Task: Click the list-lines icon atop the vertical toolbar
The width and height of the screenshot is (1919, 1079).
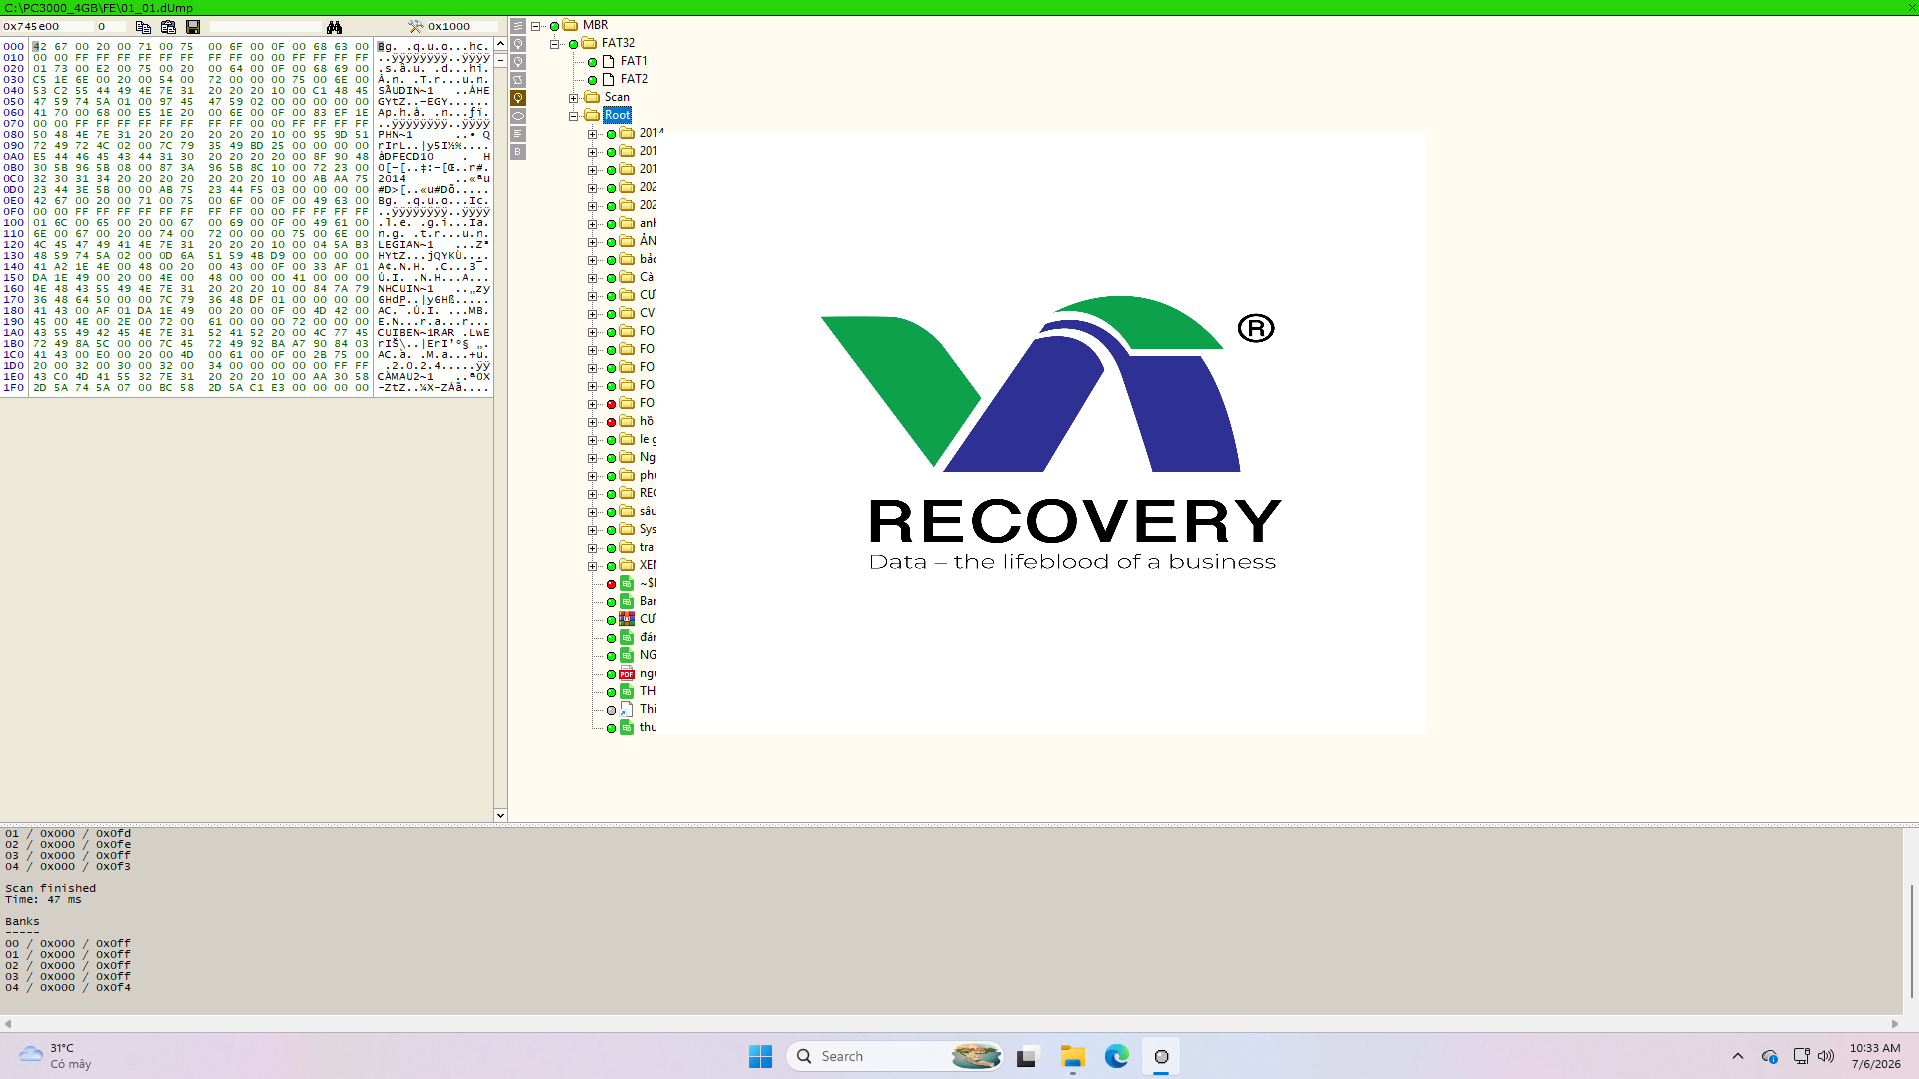Action: click(518, 26)
